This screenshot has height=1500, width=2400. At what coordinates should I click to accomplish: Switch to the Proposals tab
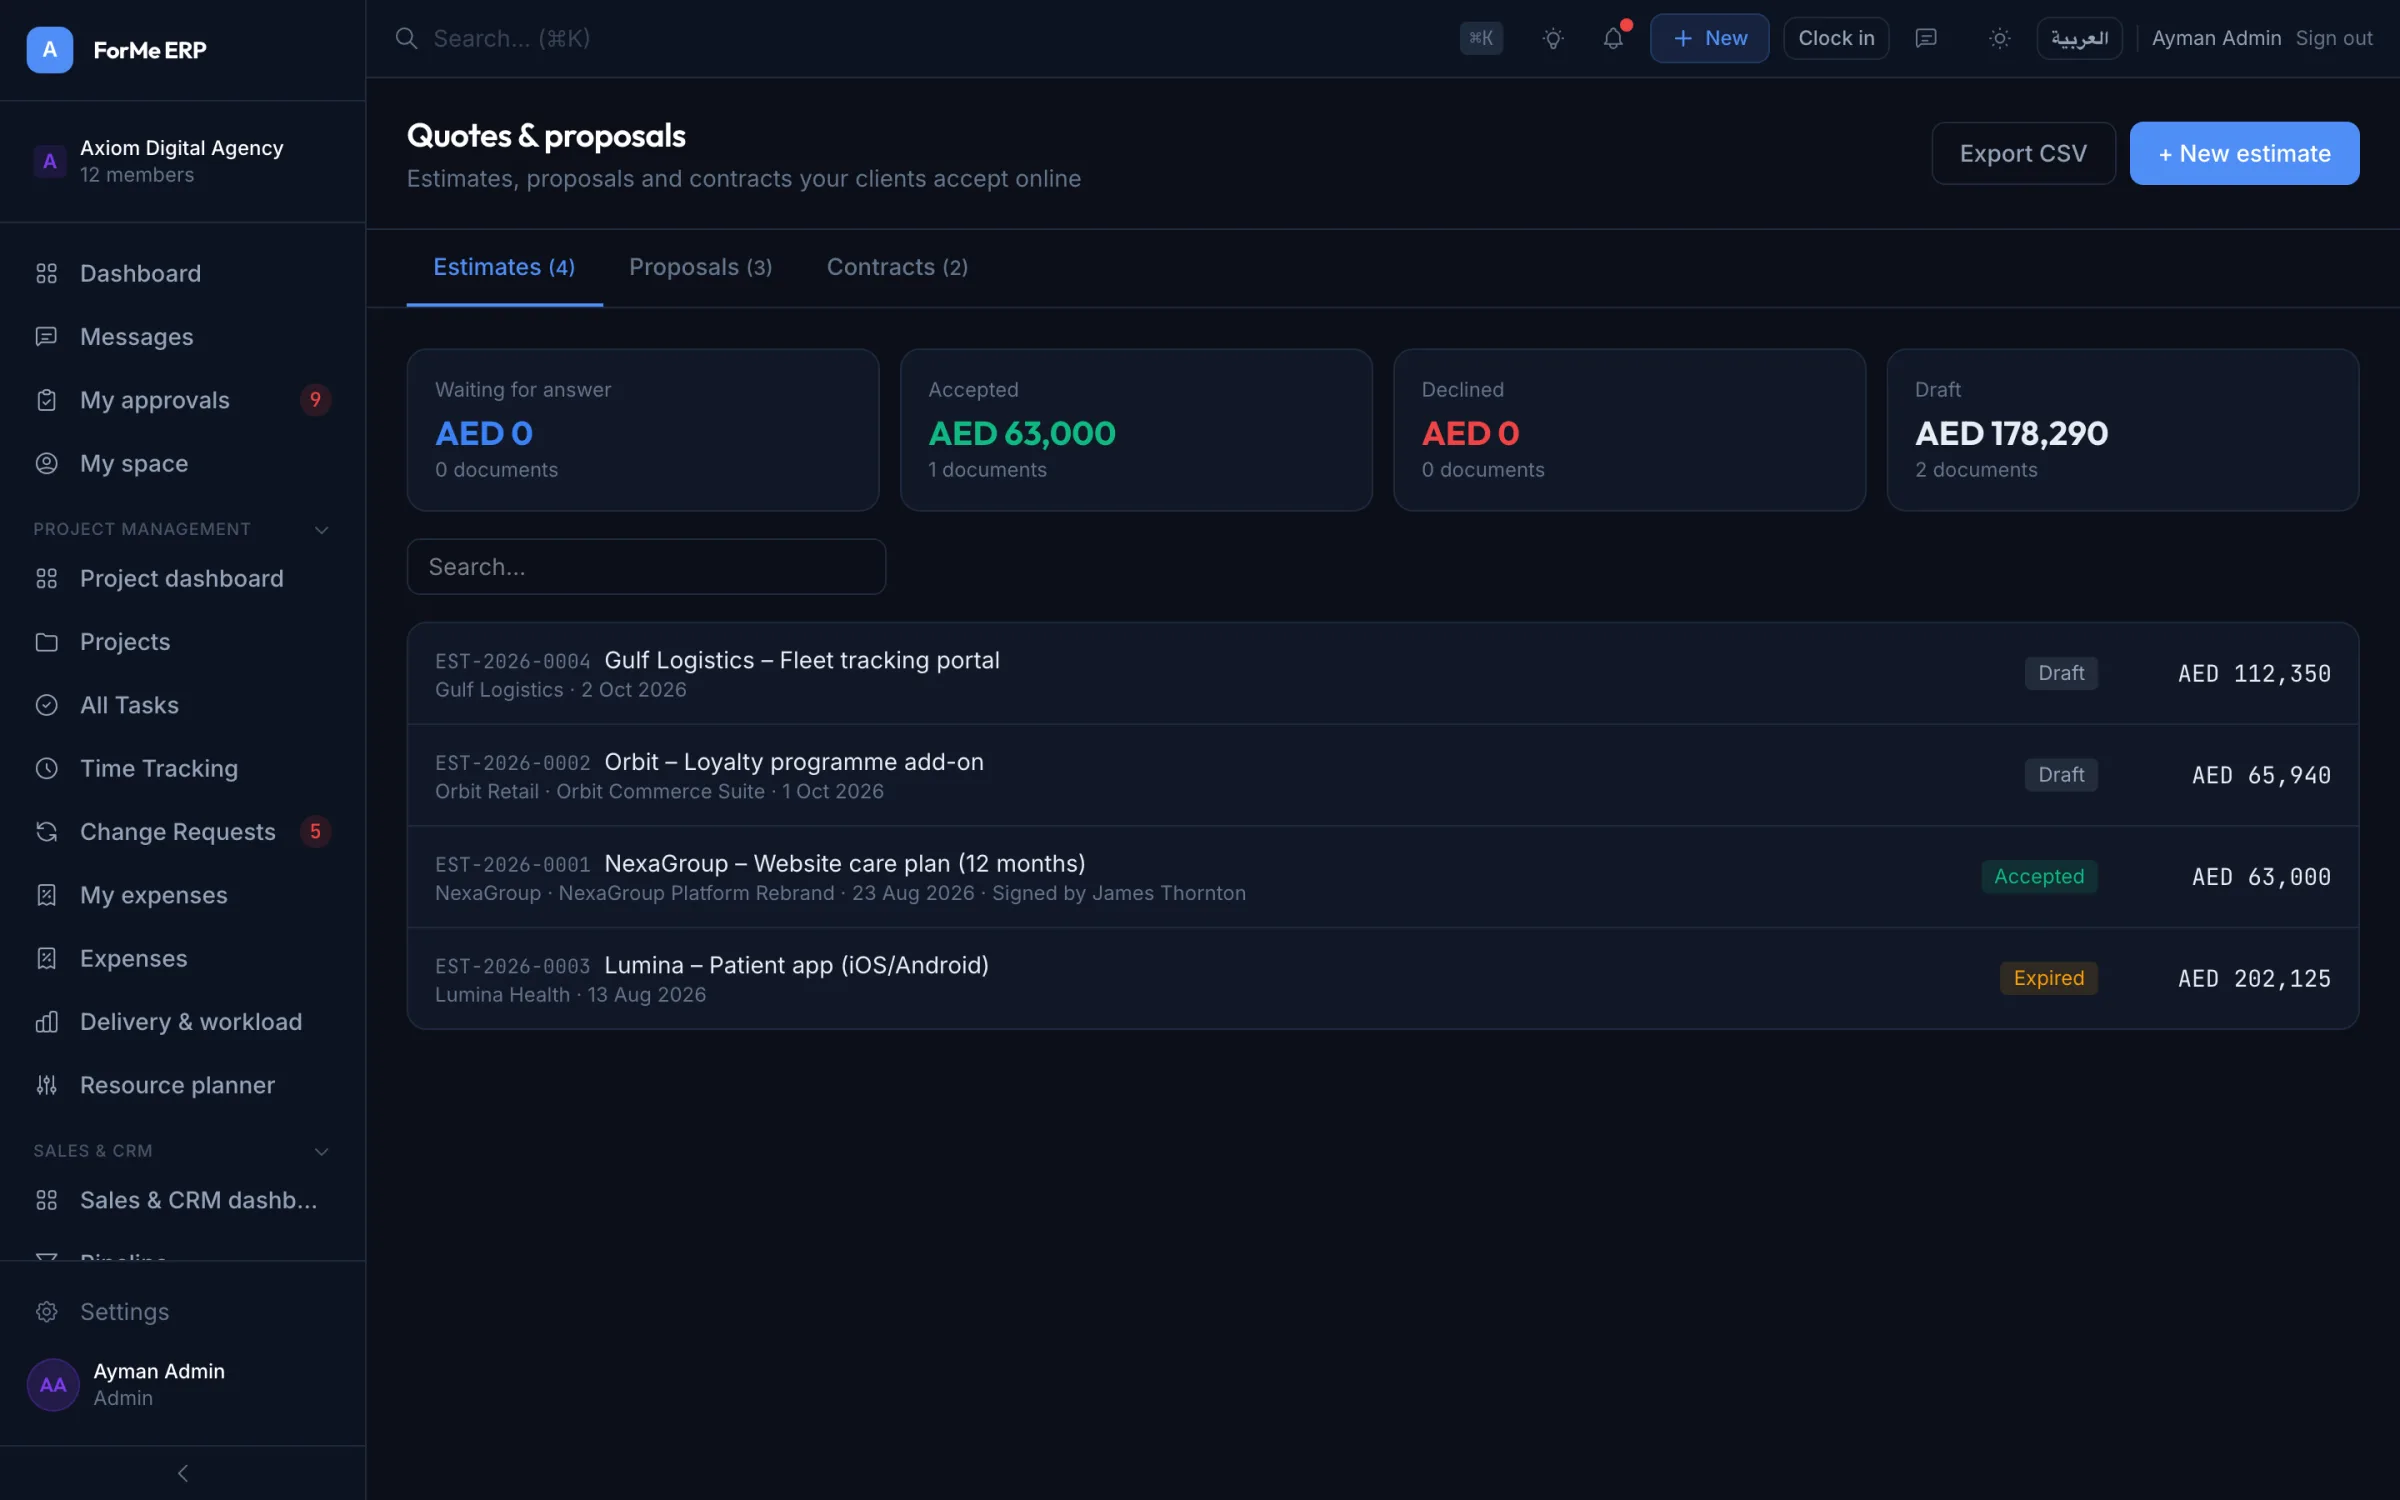pos(700,267)
